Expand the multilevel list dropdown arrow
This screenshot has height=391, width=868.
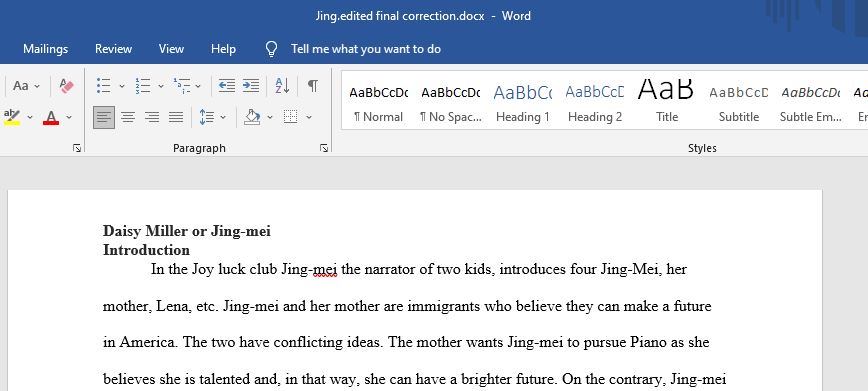(198, 86)
